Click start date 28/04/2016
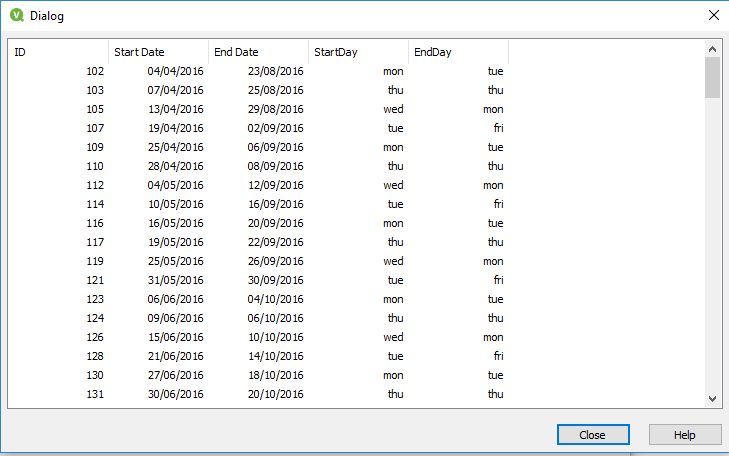 click(x=176, y=166)
